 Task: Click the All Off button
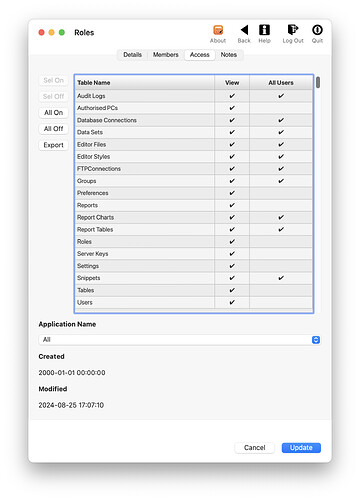[x=53, y=129]
